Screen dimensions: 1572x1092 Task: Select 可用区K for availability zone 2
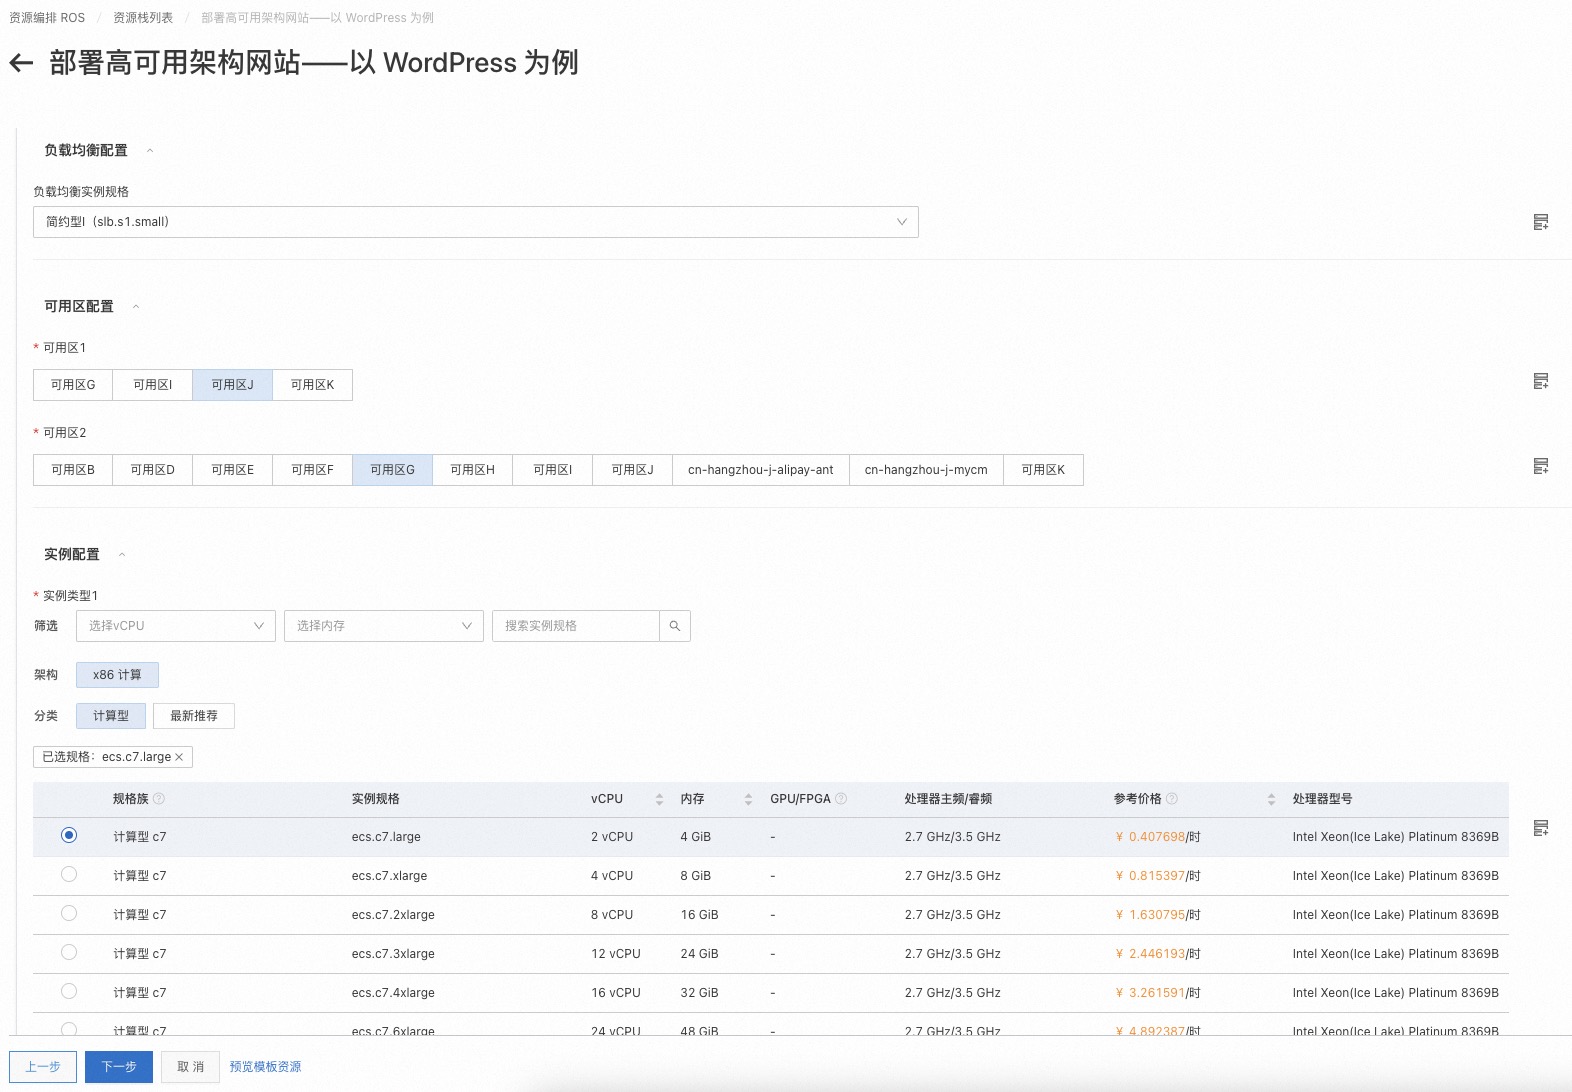1043,470
